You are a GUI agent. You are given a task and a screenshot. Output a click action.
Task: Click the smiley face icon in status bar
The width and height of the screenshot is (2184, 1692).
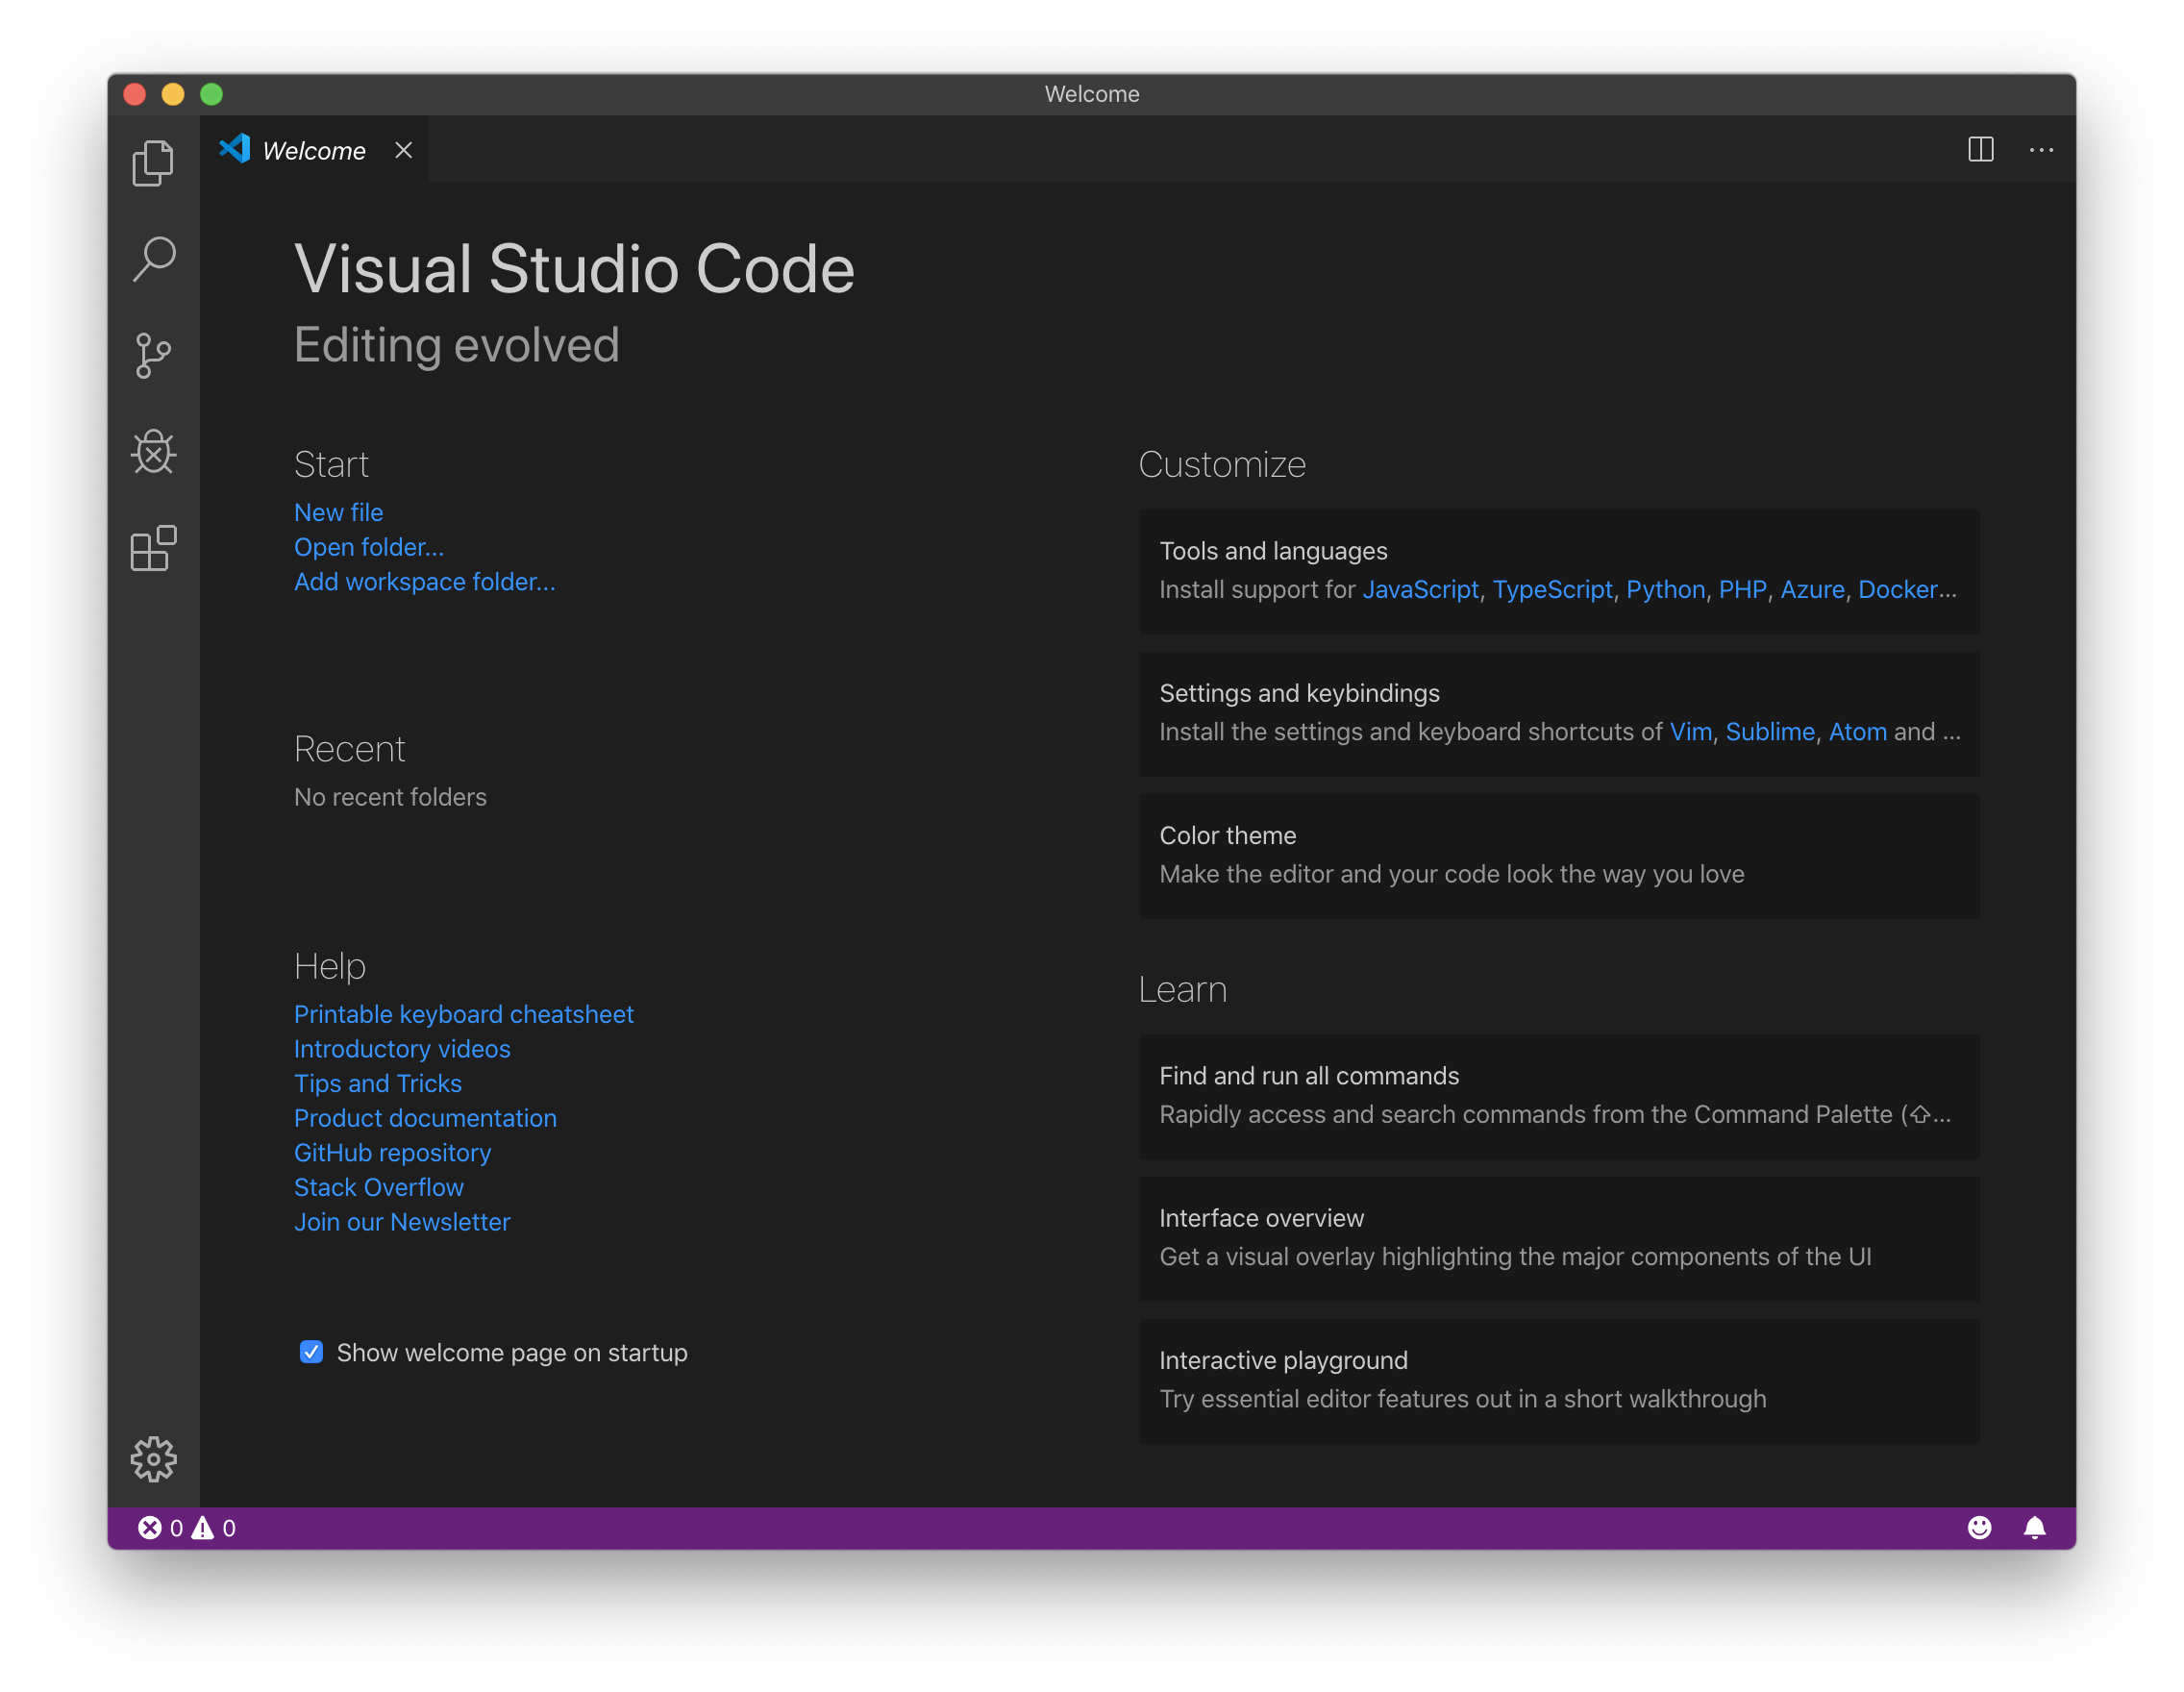(x=1978, y=1527)
